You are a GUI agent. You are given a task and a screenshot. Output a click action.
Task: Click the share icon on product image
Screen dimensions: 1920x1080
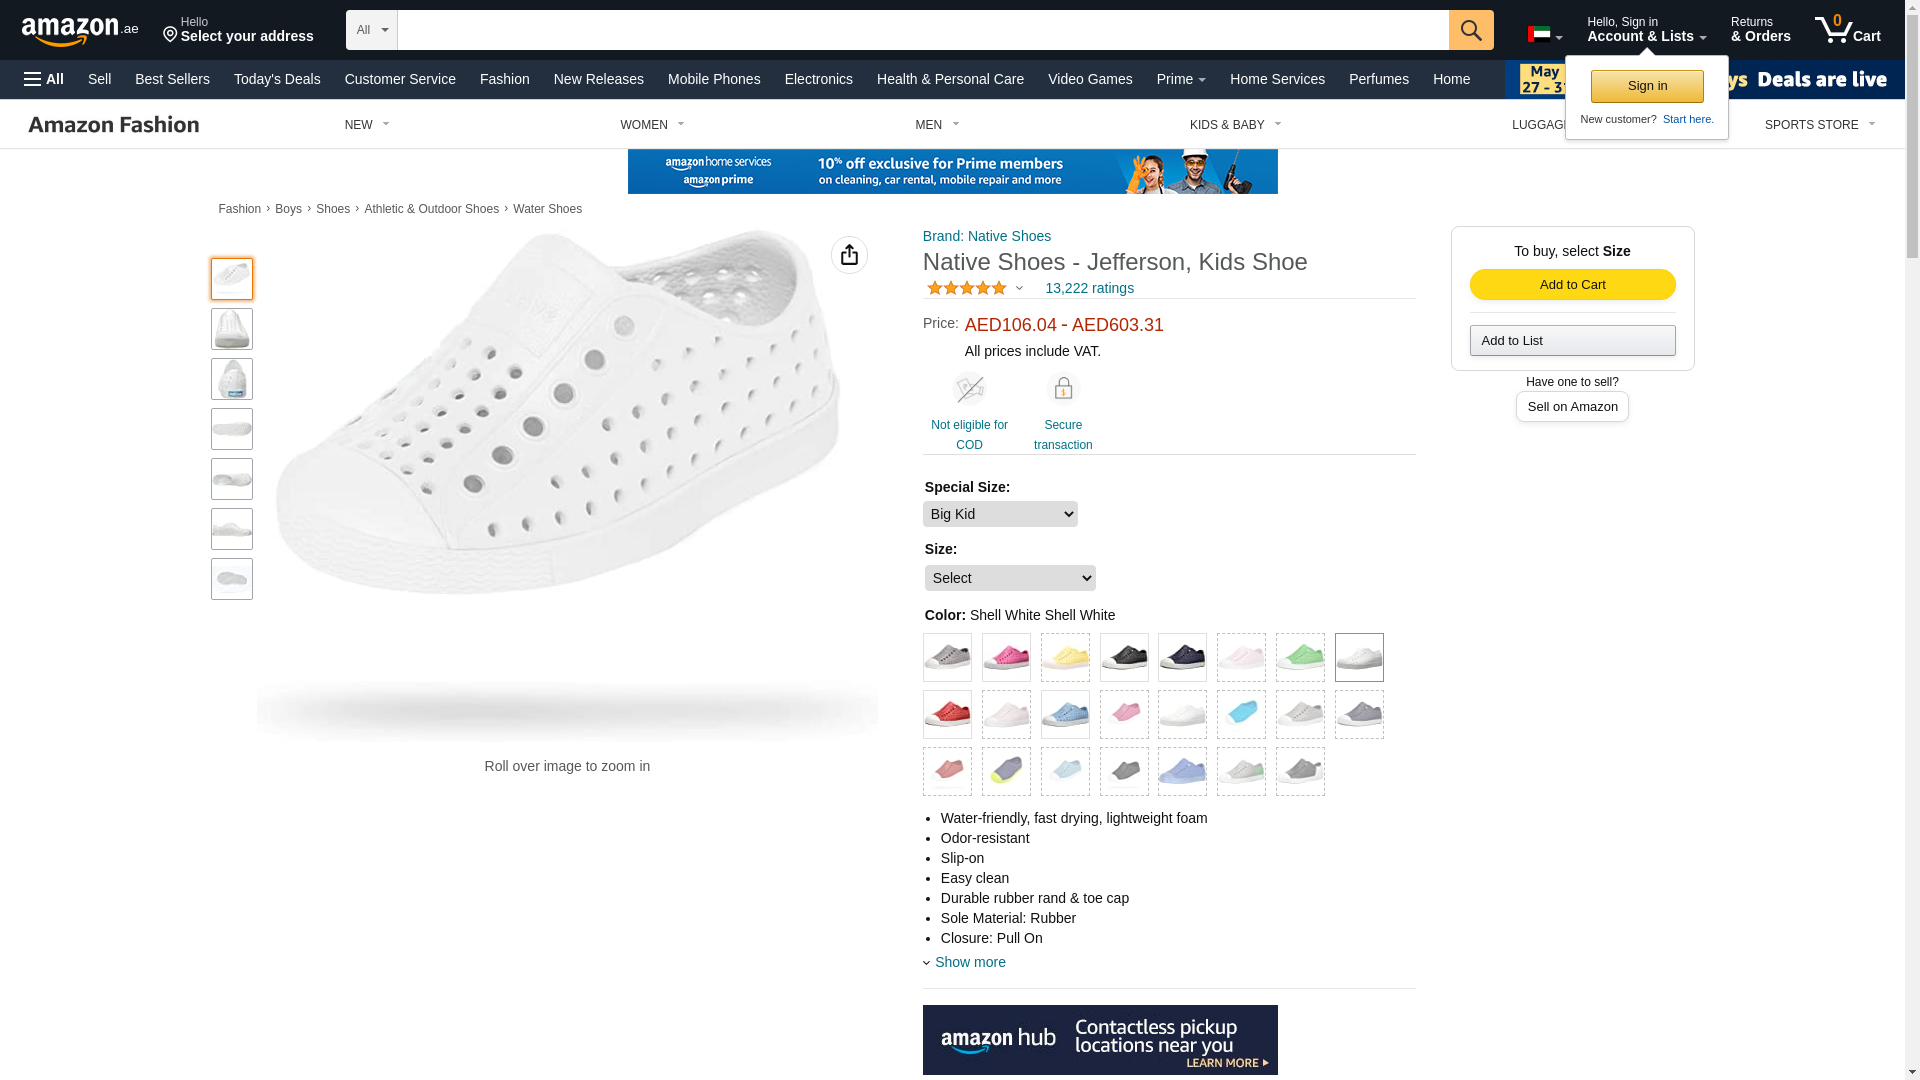pos(849,255)
